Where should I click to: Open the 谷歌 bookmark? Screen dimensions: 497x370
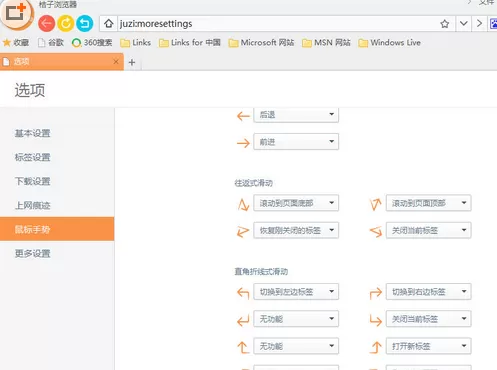coord(51,43)
